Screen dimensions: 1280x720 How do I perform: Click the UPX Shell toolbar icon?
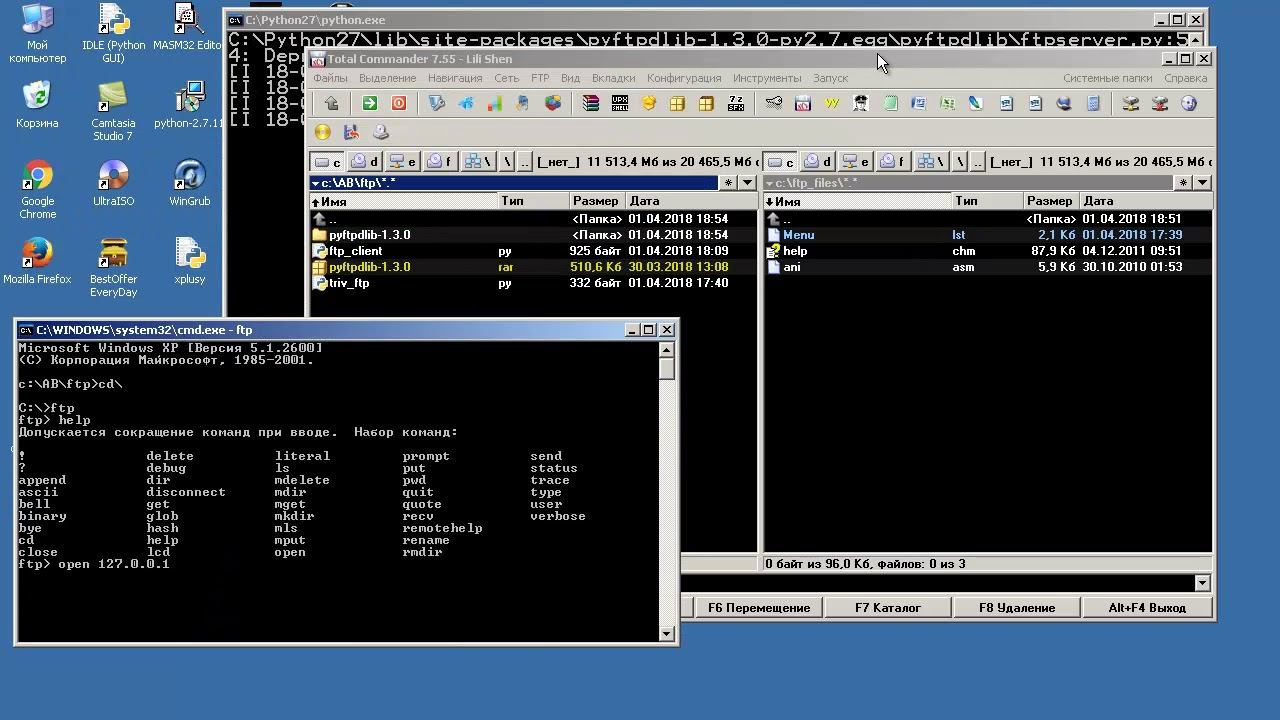(x=620, y=103)
